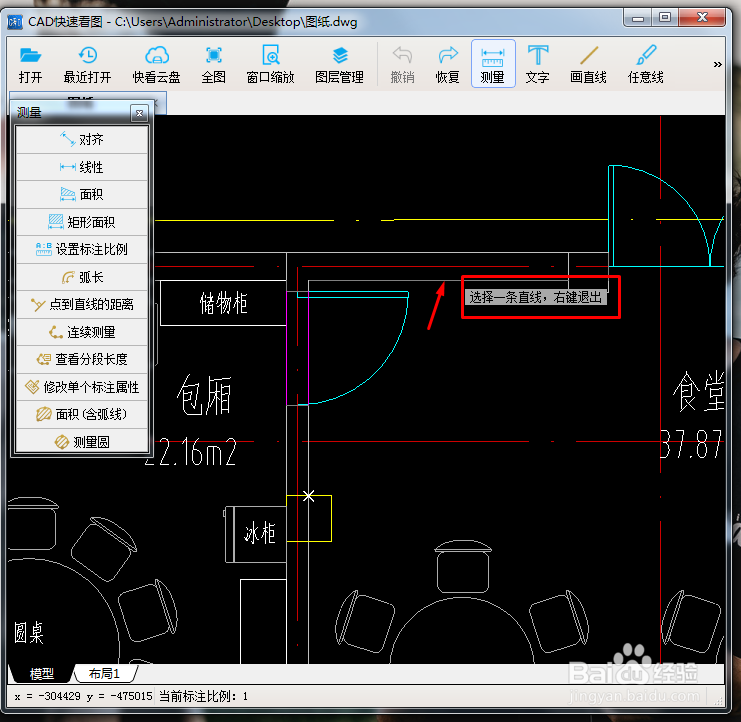Click the CAD快速看图 title bar icon

(x=15, y=22)
